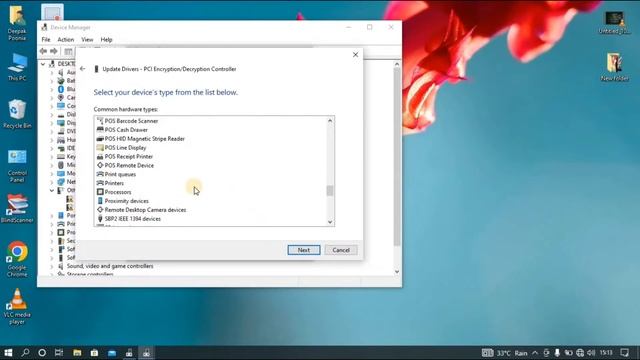Open Cortana circle on taskbar
The width and height of the screenshot is (640, 360).
pyautogui.click(x=42, y=353)
